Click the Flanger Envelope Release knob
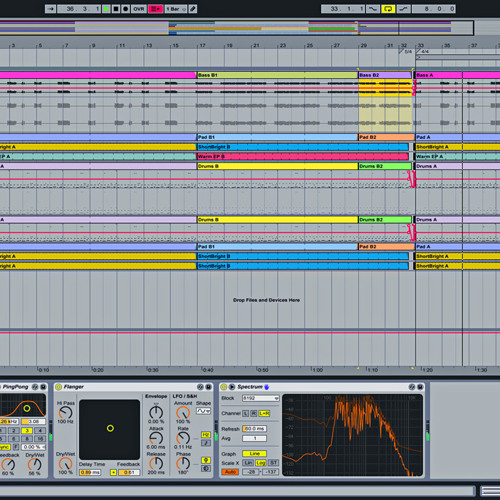Image resolution: width=500 pixels, height=500 pixels. 156,463
